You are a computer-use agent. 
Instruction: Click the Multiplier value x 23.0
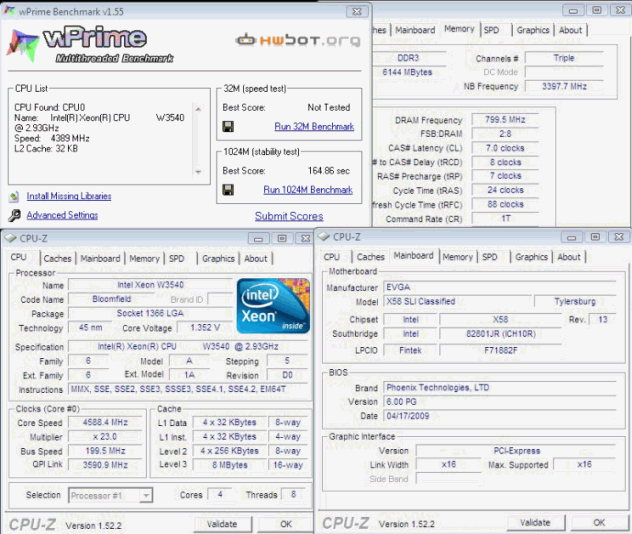[105, 437]
